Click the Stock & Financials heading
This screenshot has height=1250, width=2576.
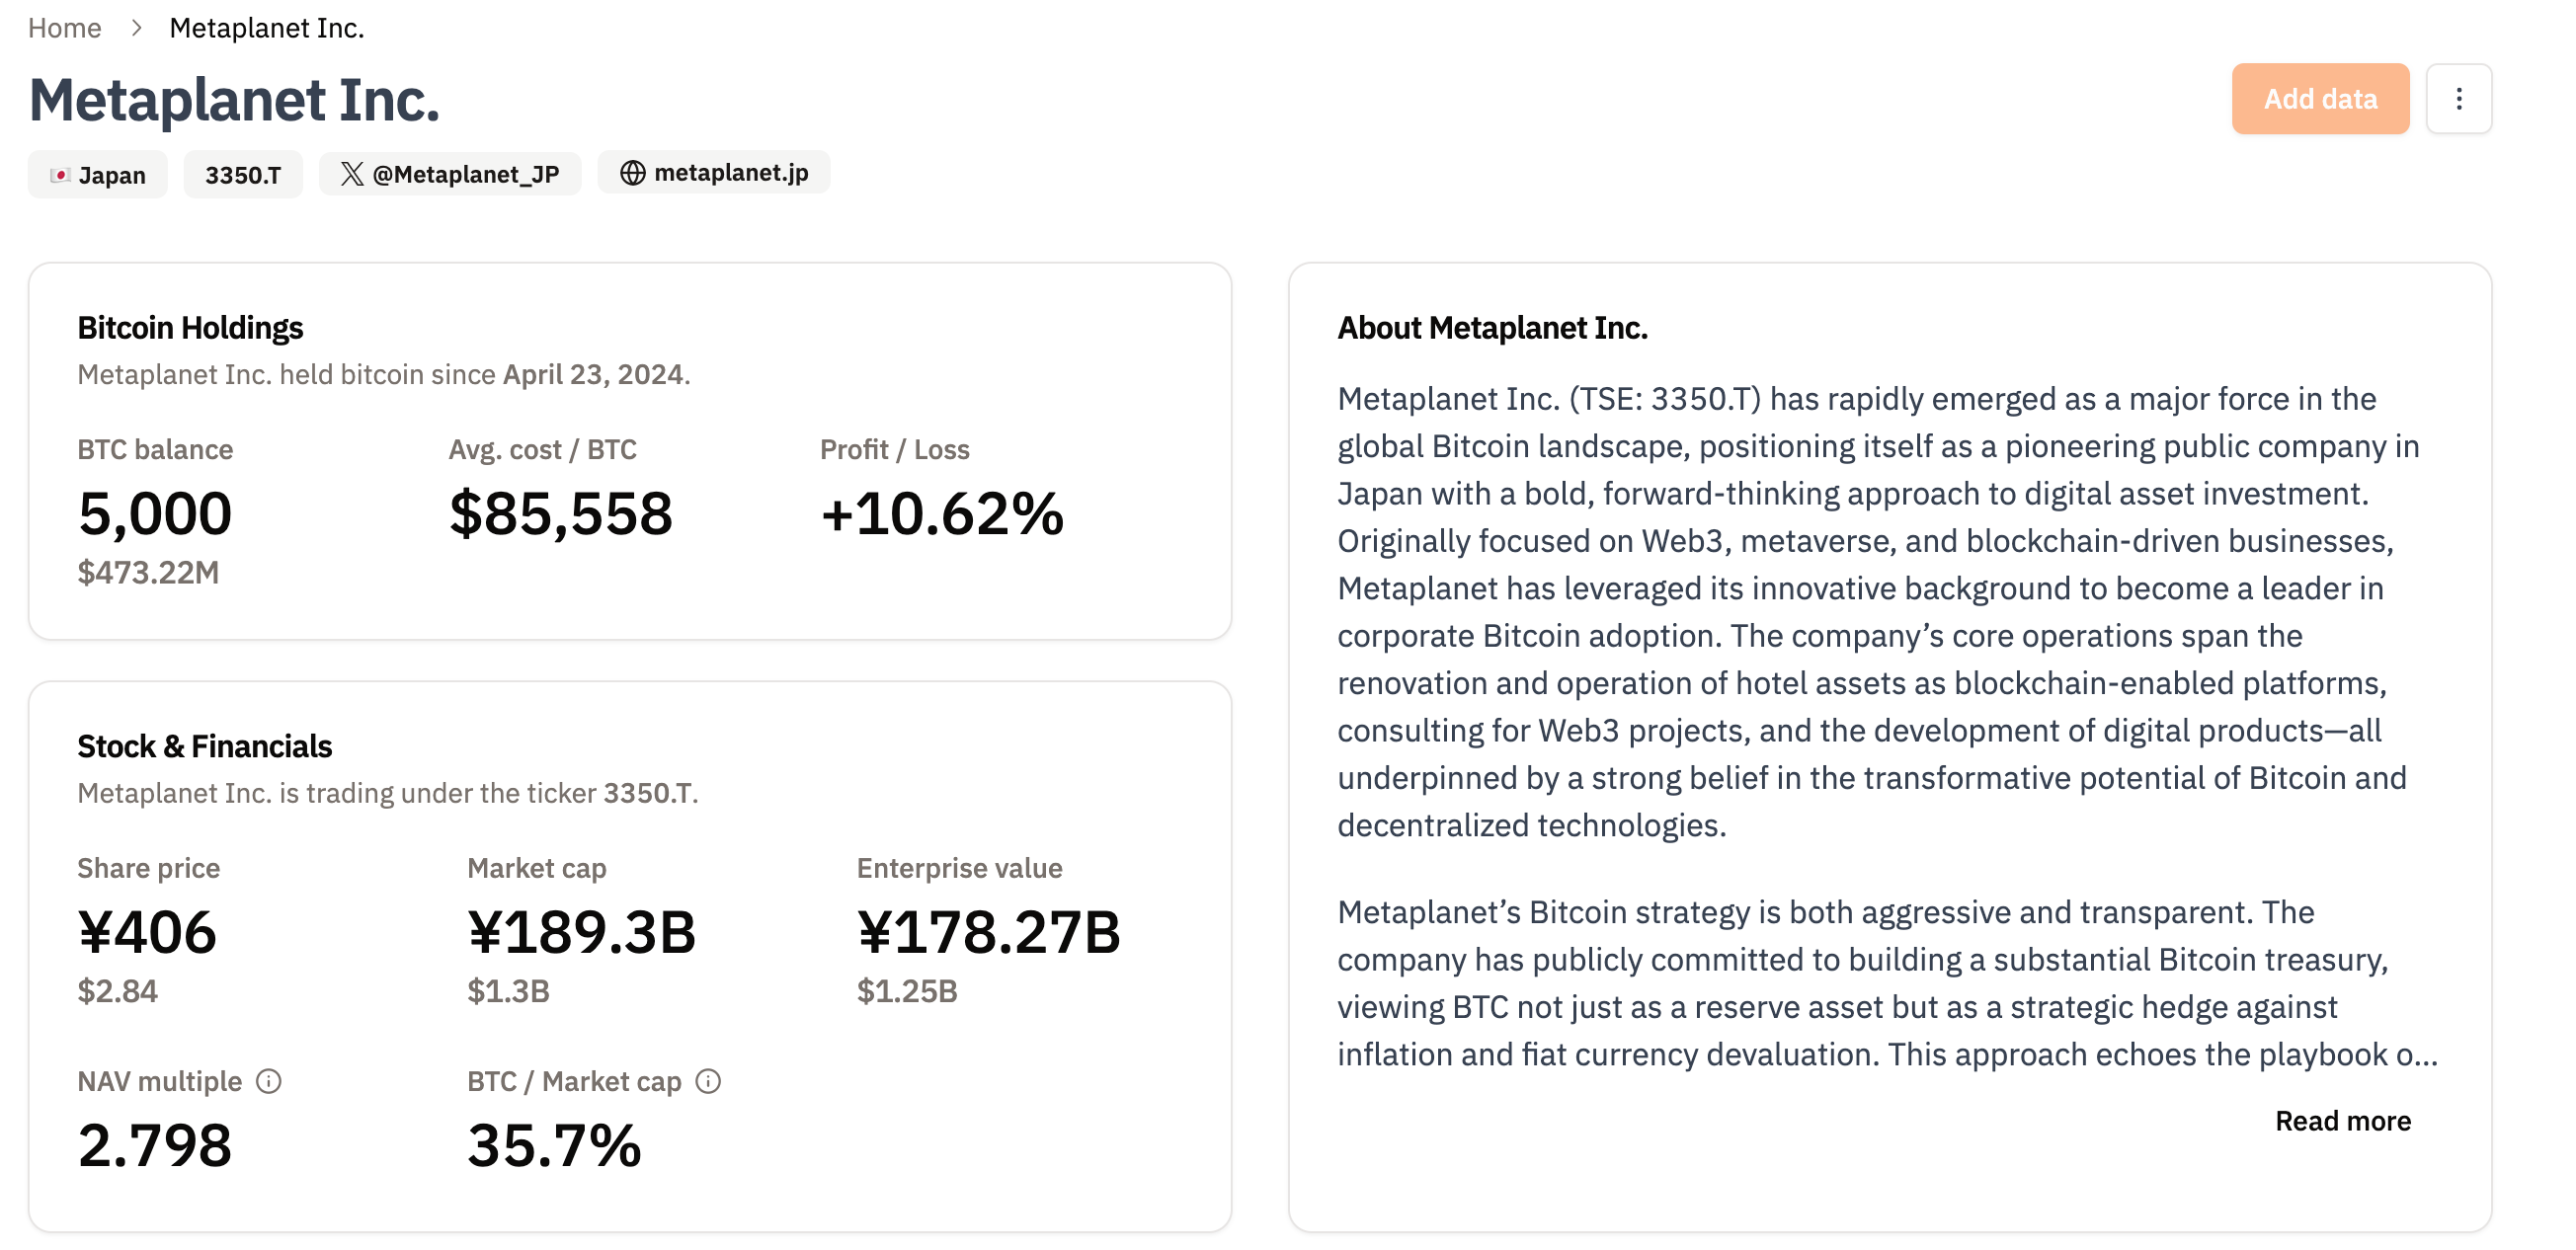pyautogui.click(x=204, y=746)
